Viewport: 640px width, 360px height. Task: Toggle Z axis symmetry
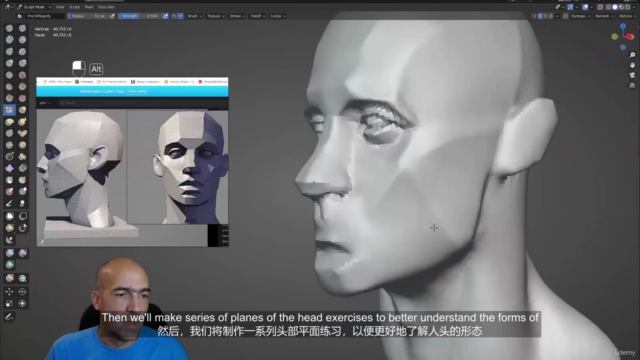[x=551, y=16]
